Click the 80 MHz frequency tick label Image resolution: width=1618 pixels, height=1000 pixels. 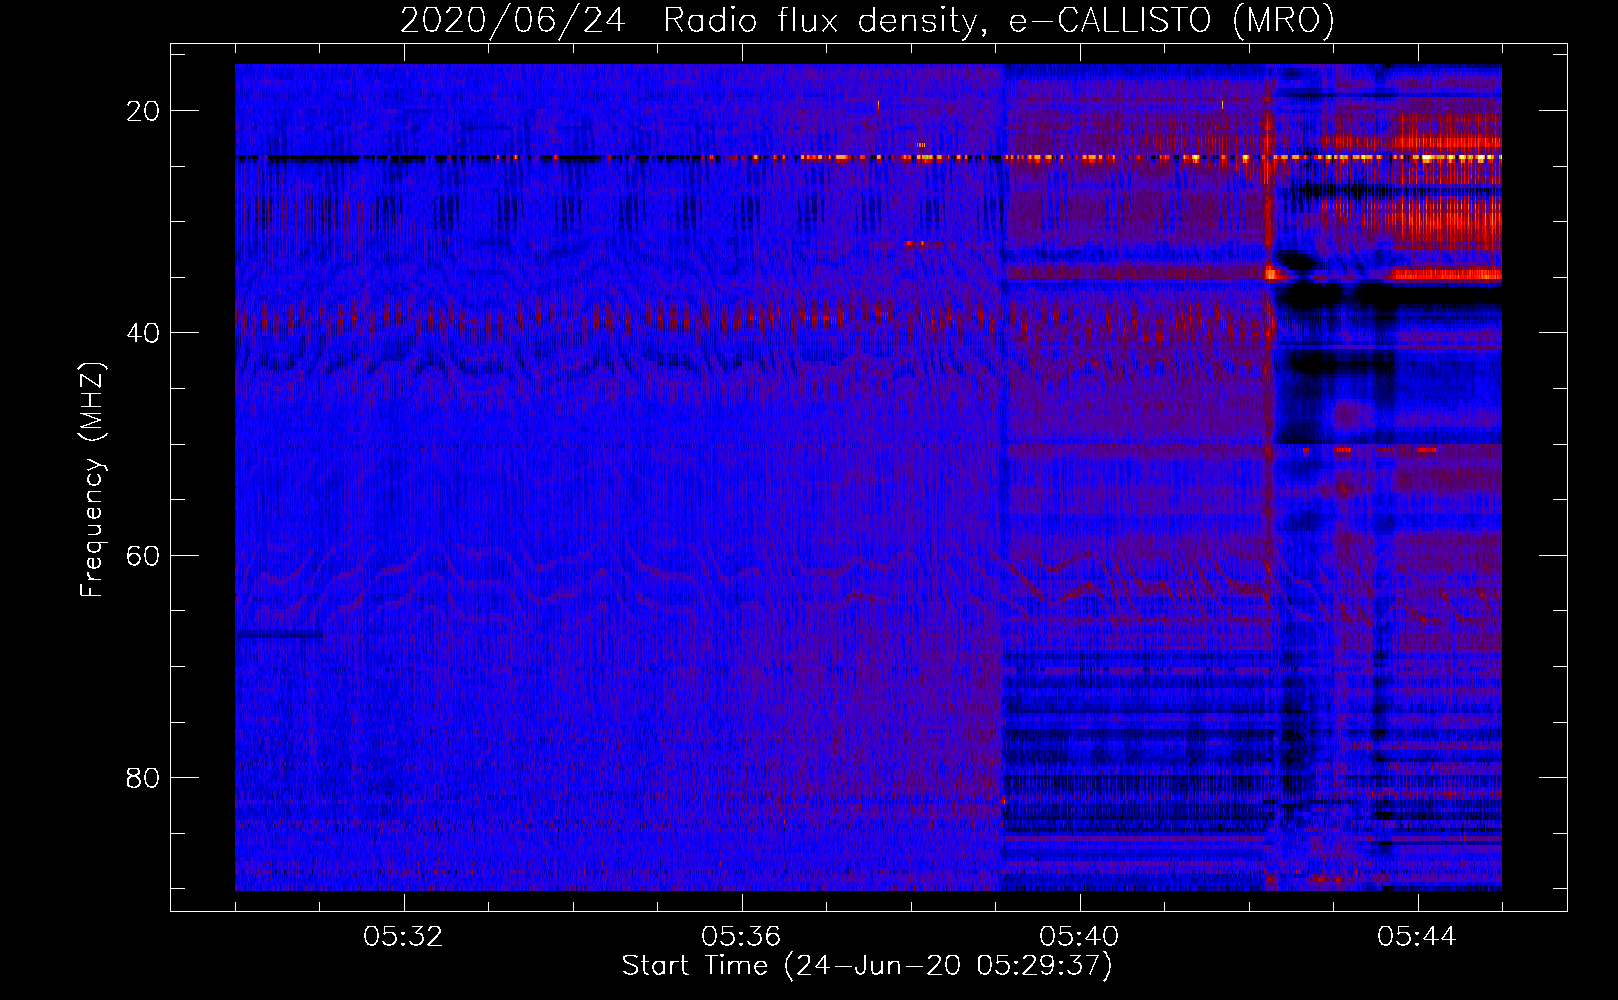[143, 778]
